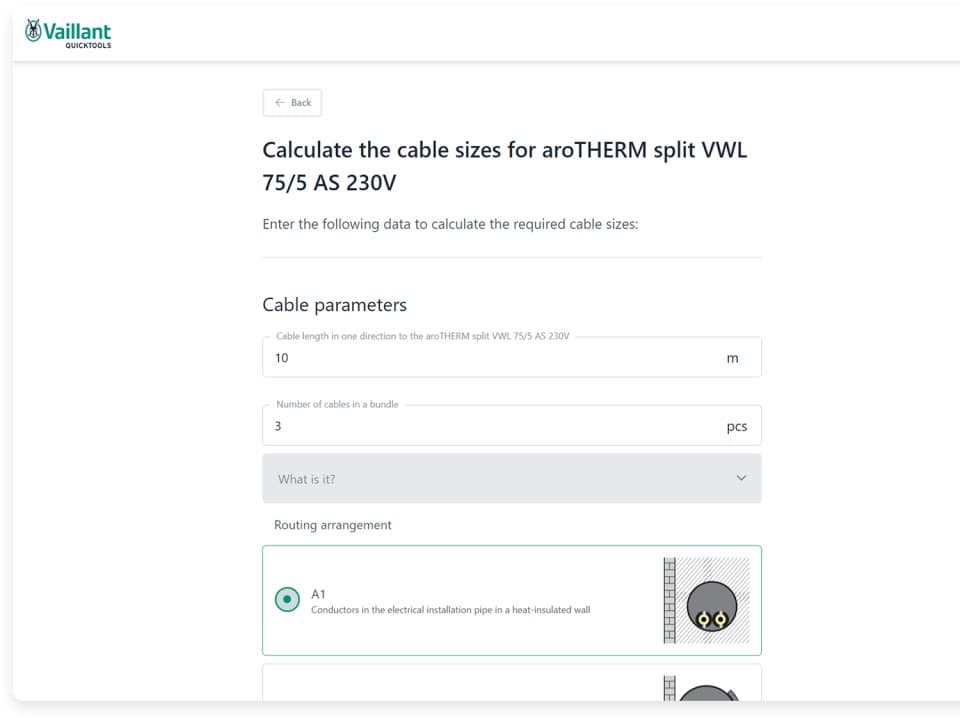Click the aroTHERM split page heading

click(x=504, y=166)
